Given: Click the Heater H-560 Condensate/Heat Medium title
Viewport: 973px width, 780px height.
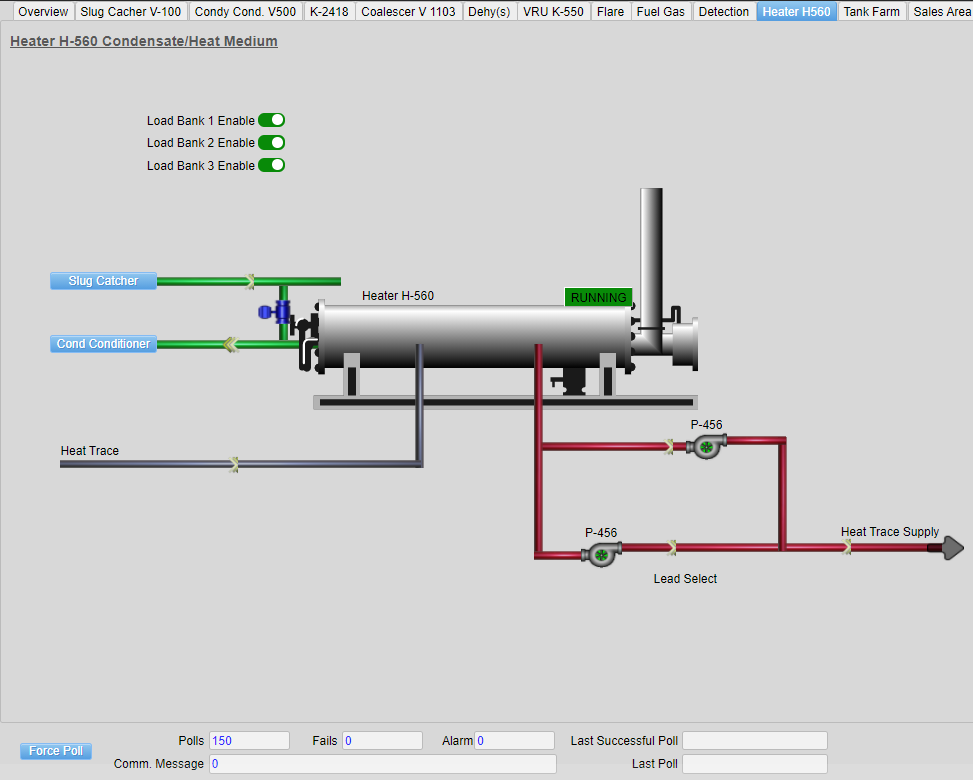Looking at the screenshot, I should pos(144,41).
